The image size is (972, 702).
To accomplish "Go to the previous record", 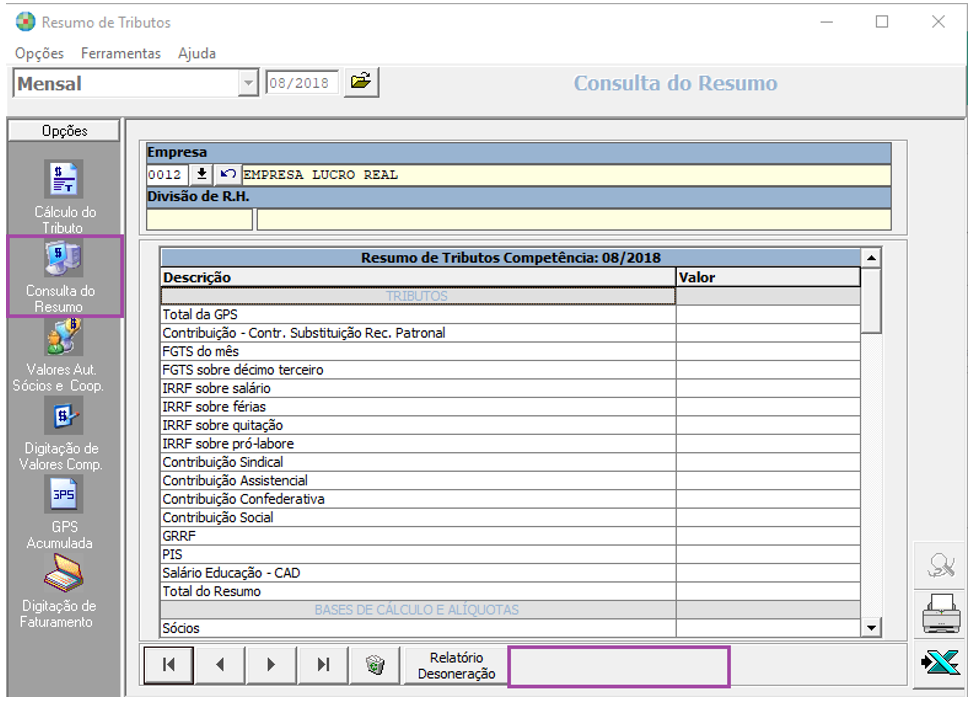I will 220,665.
